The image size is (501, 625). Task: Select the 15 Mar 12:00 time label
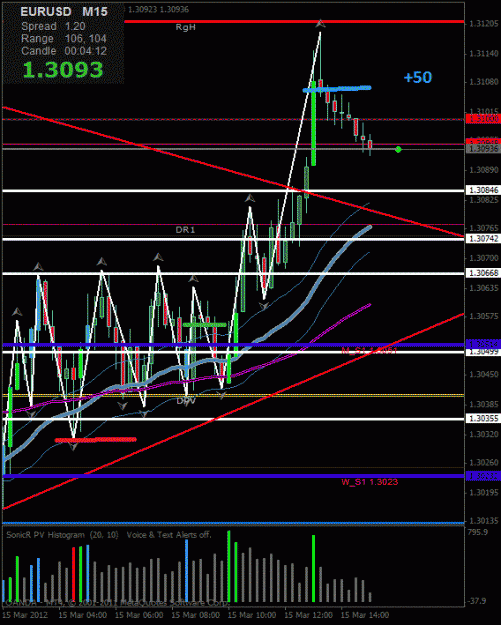click(308, 615)
